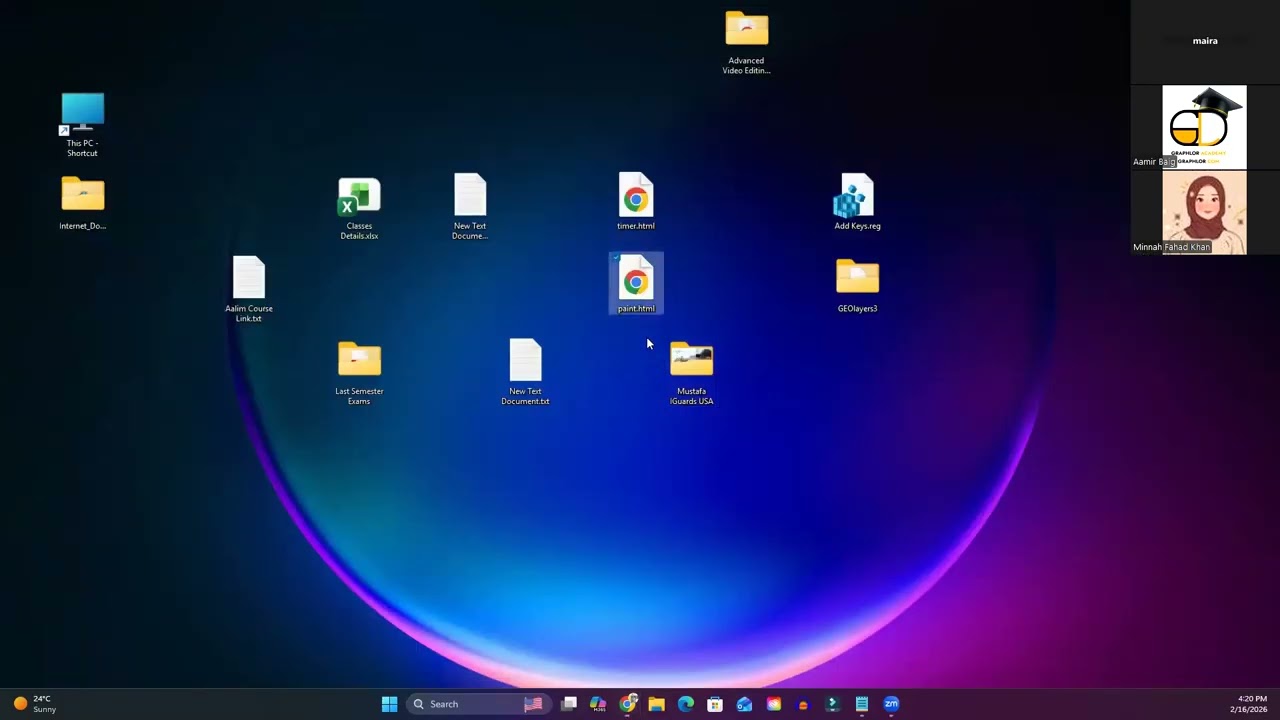Open File Explorer from the taskbar
Viewport: 1280px width, 720px height.
656,704
